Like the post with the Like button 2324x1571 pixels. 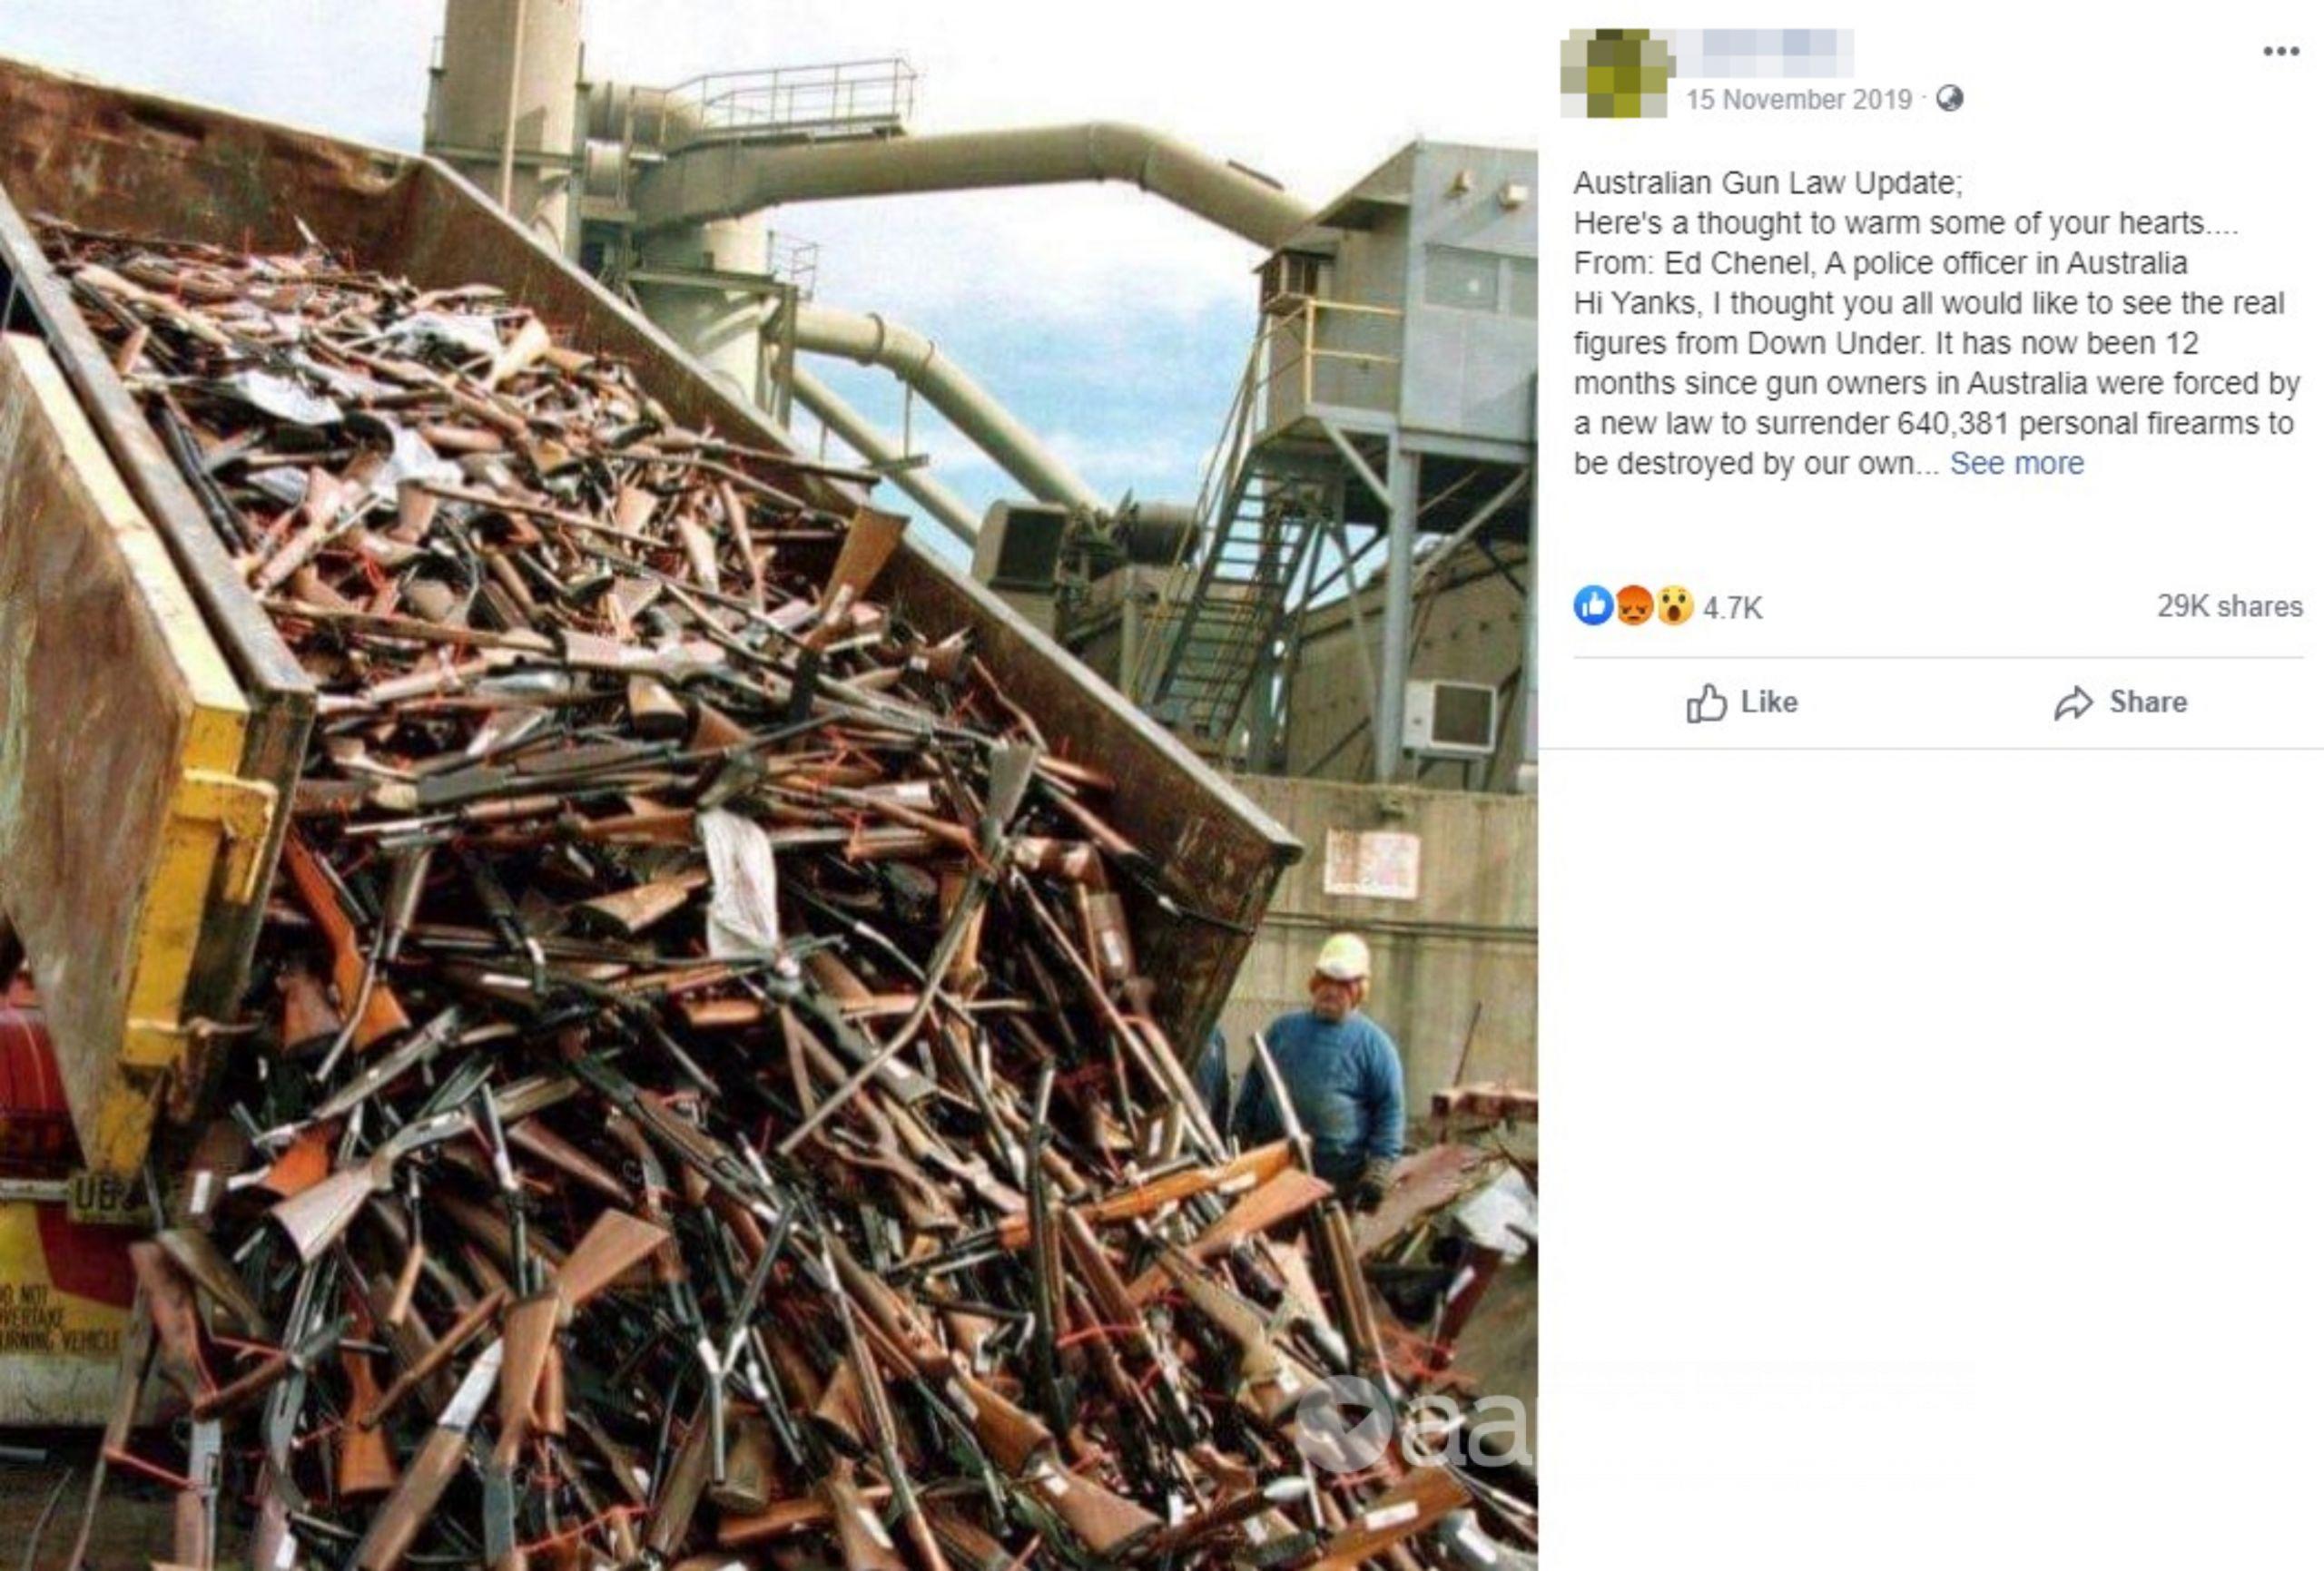1742,702
